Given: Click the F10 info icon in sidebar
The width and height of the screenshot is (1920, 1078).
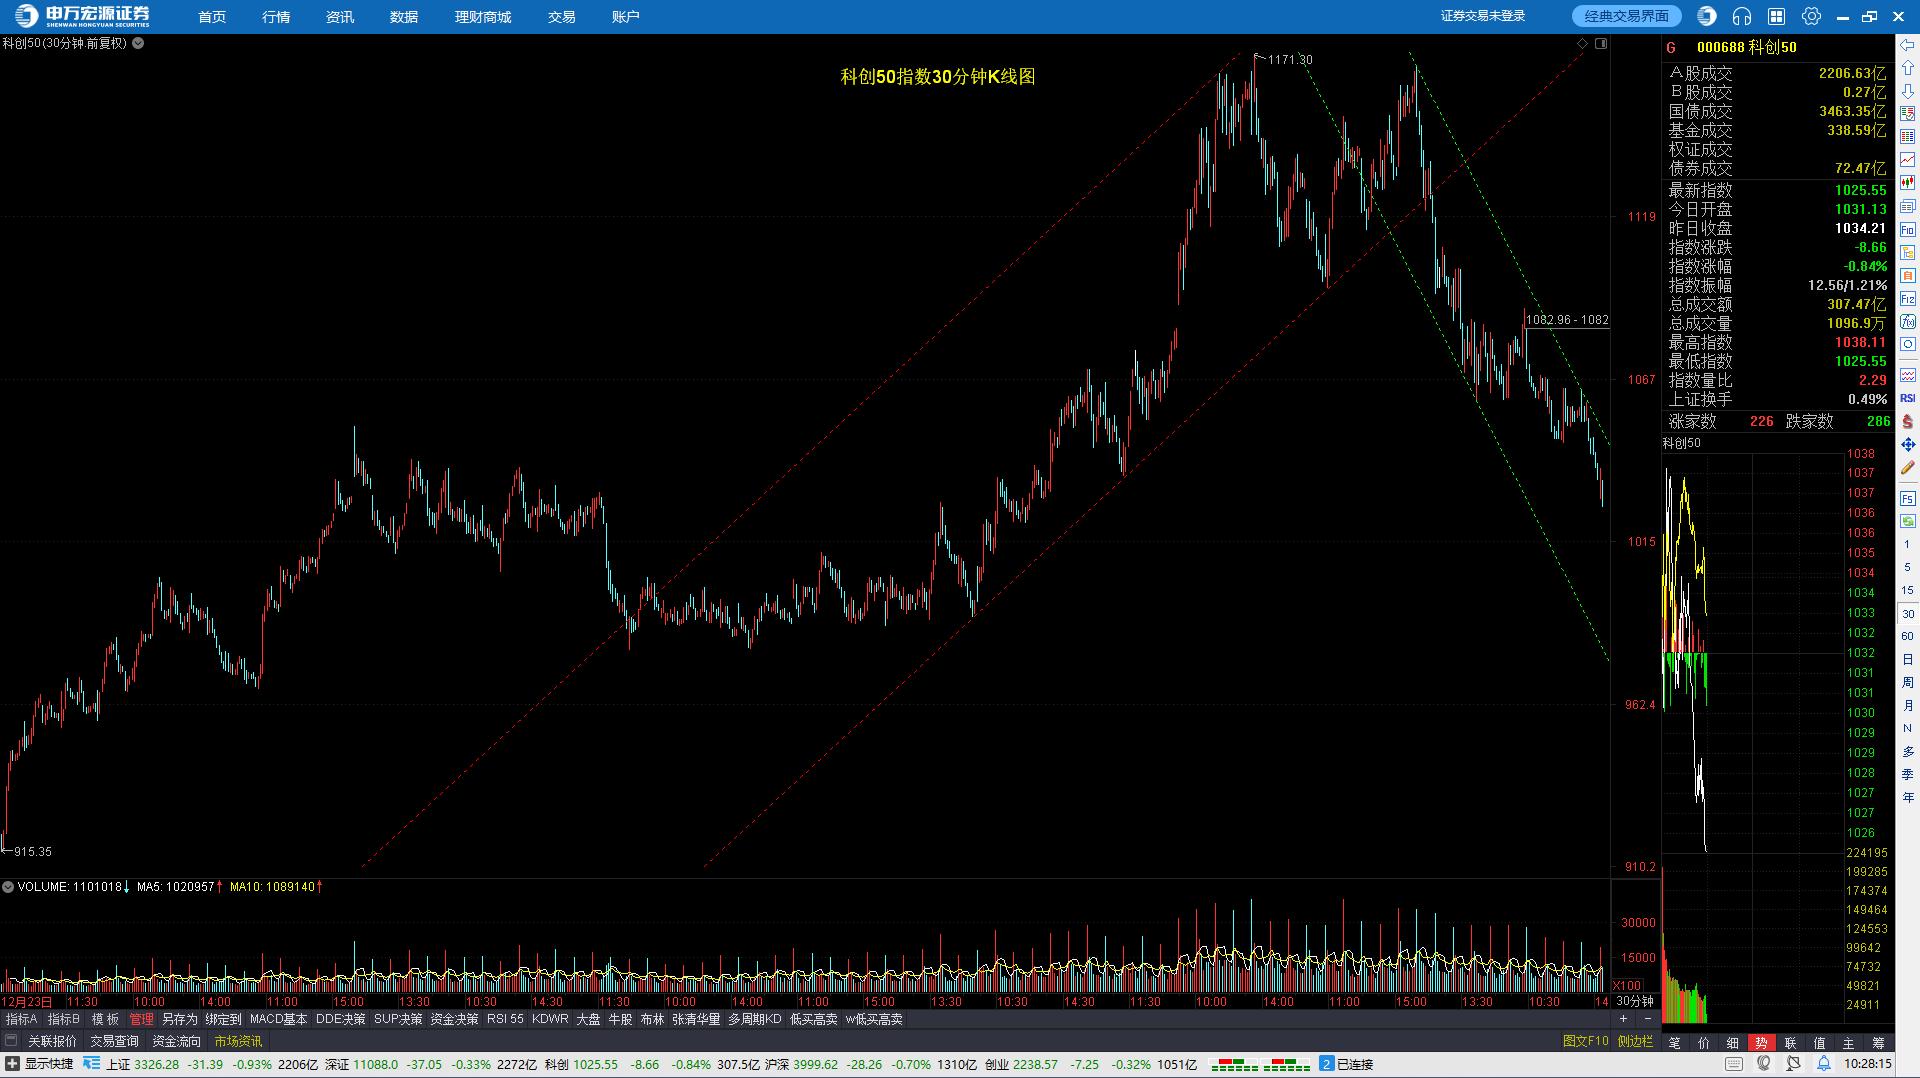Looking at the screenshot, I should pyautogui.click(x=1908, y=230).
